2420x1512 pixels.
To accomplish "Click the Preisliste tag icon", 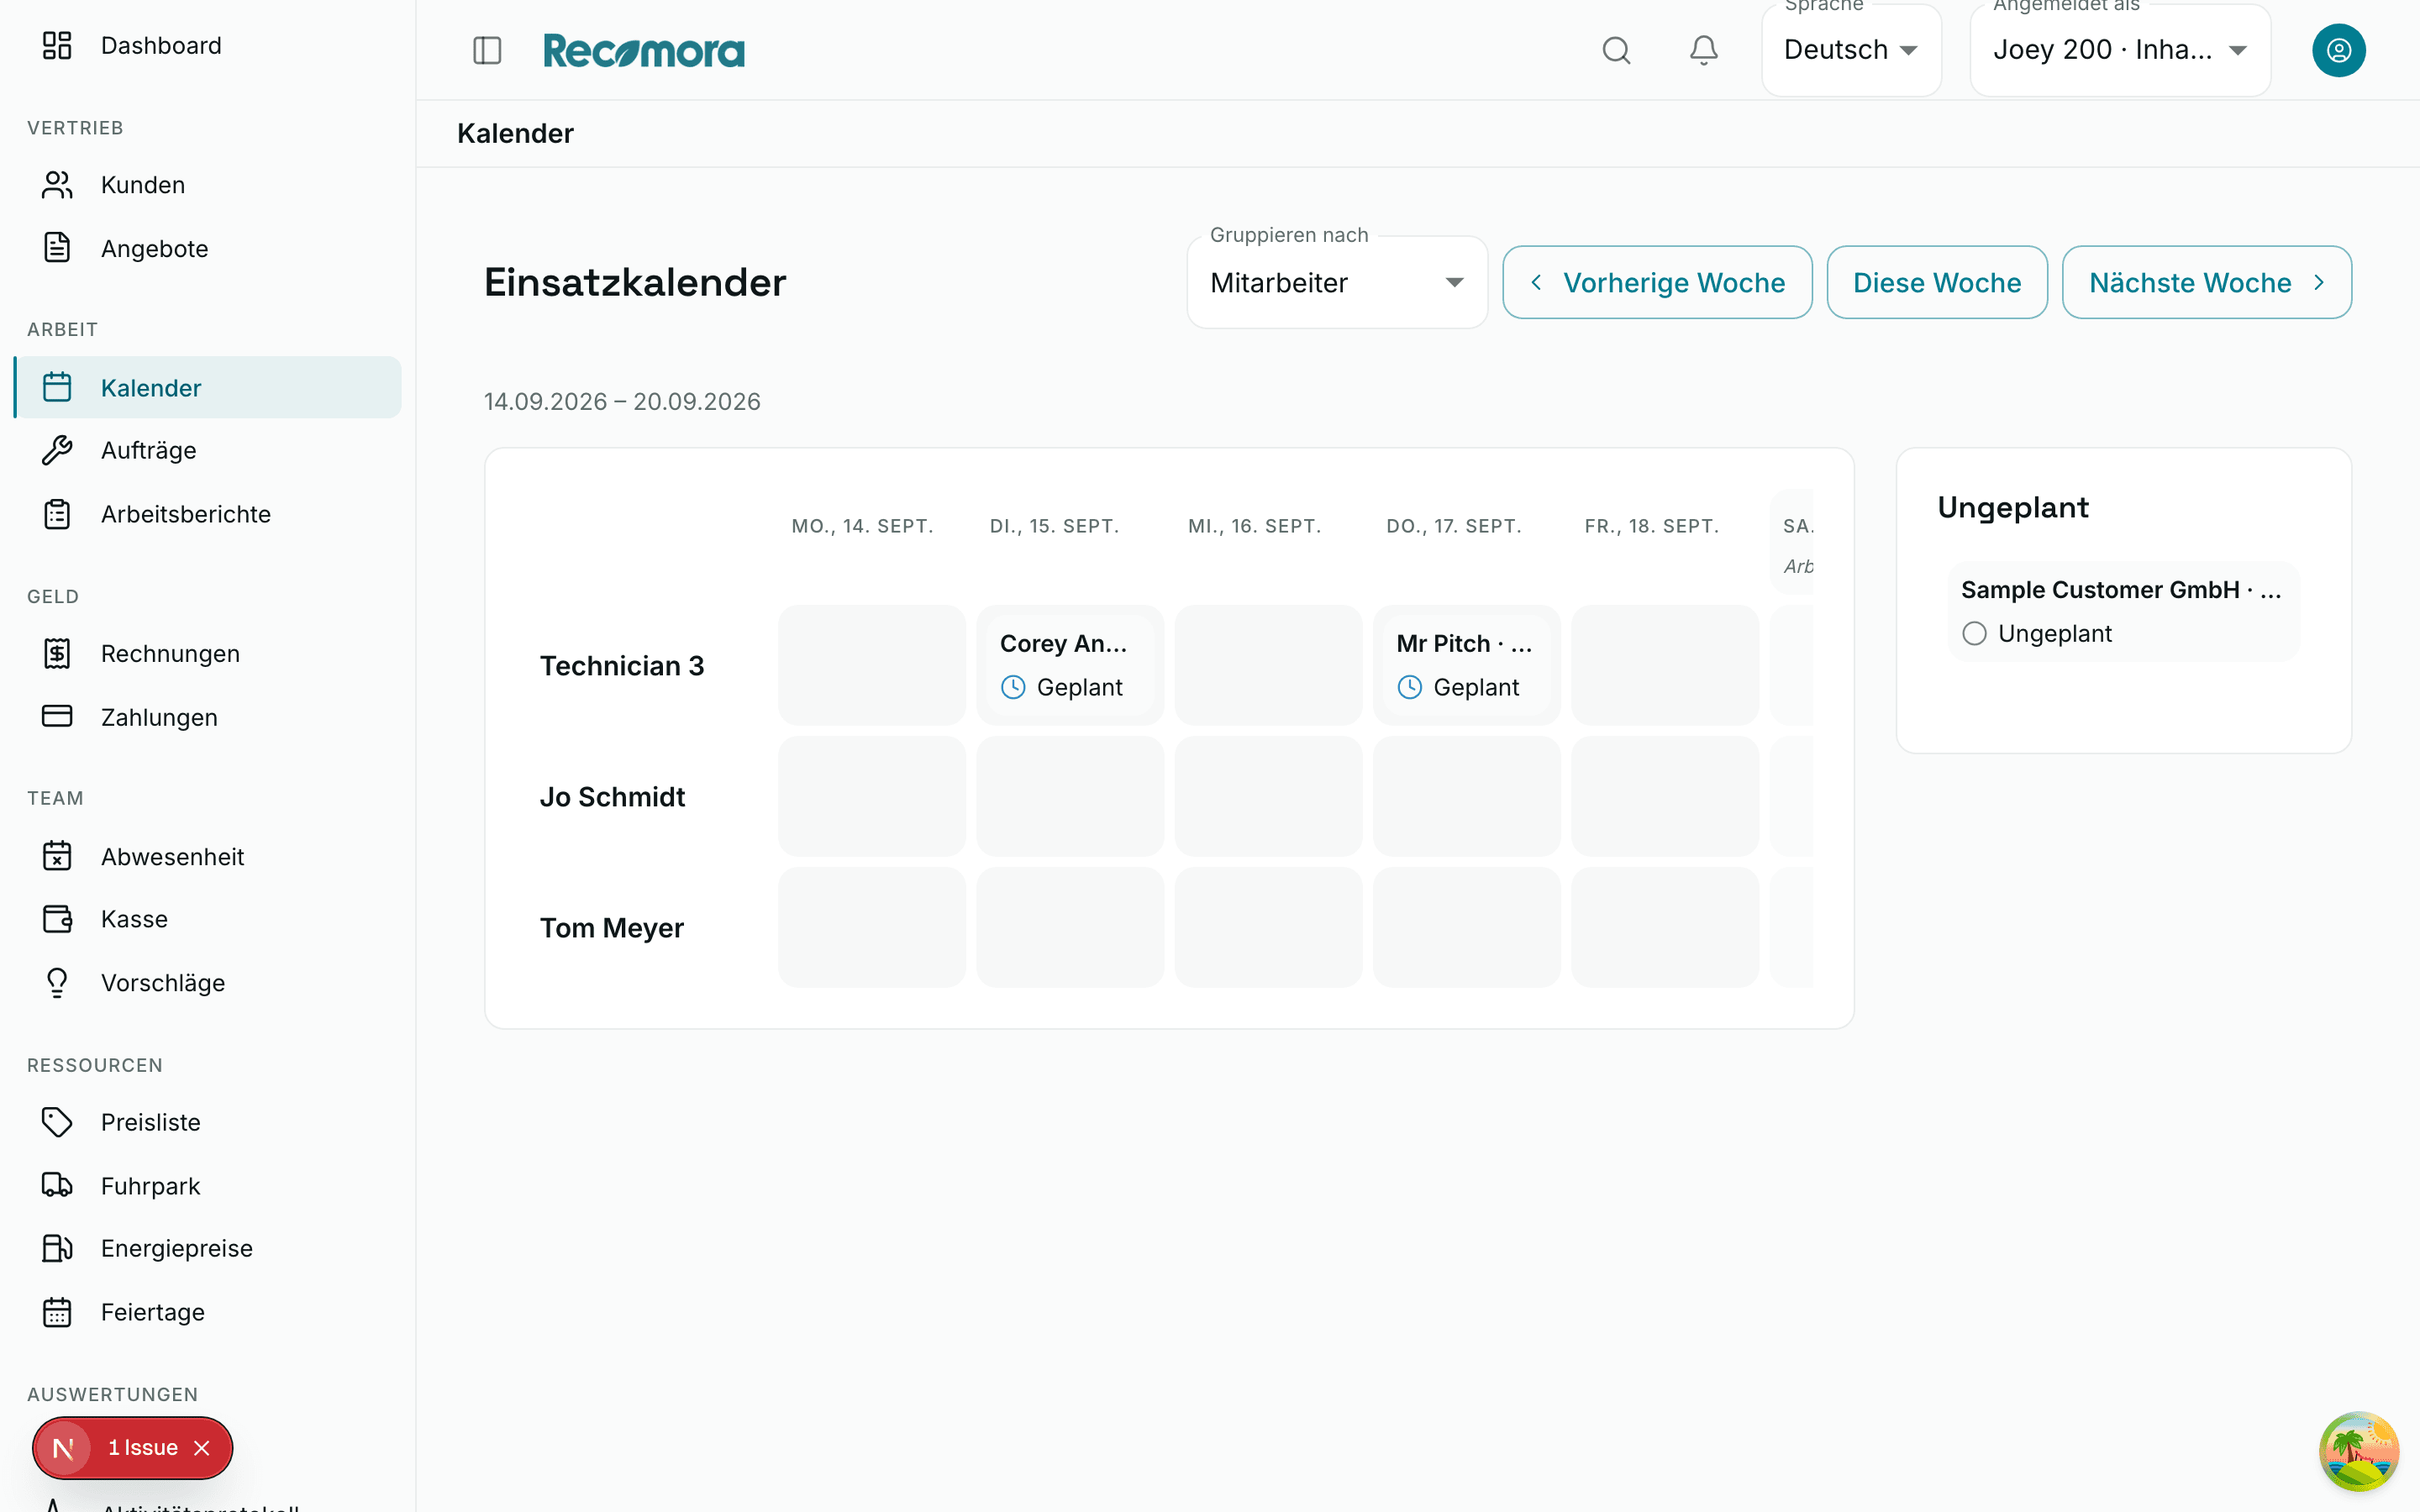I will tap(57, 1122).
